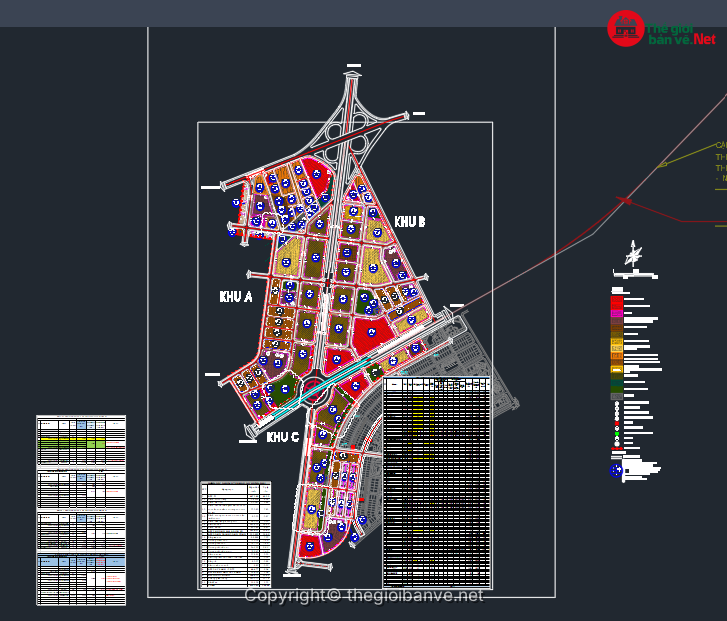Click the table inside the frame's lower-left corner
Image resolution: width=727 pixels, height=621 pixels.
pyautogui.click(x=236, y=534)
